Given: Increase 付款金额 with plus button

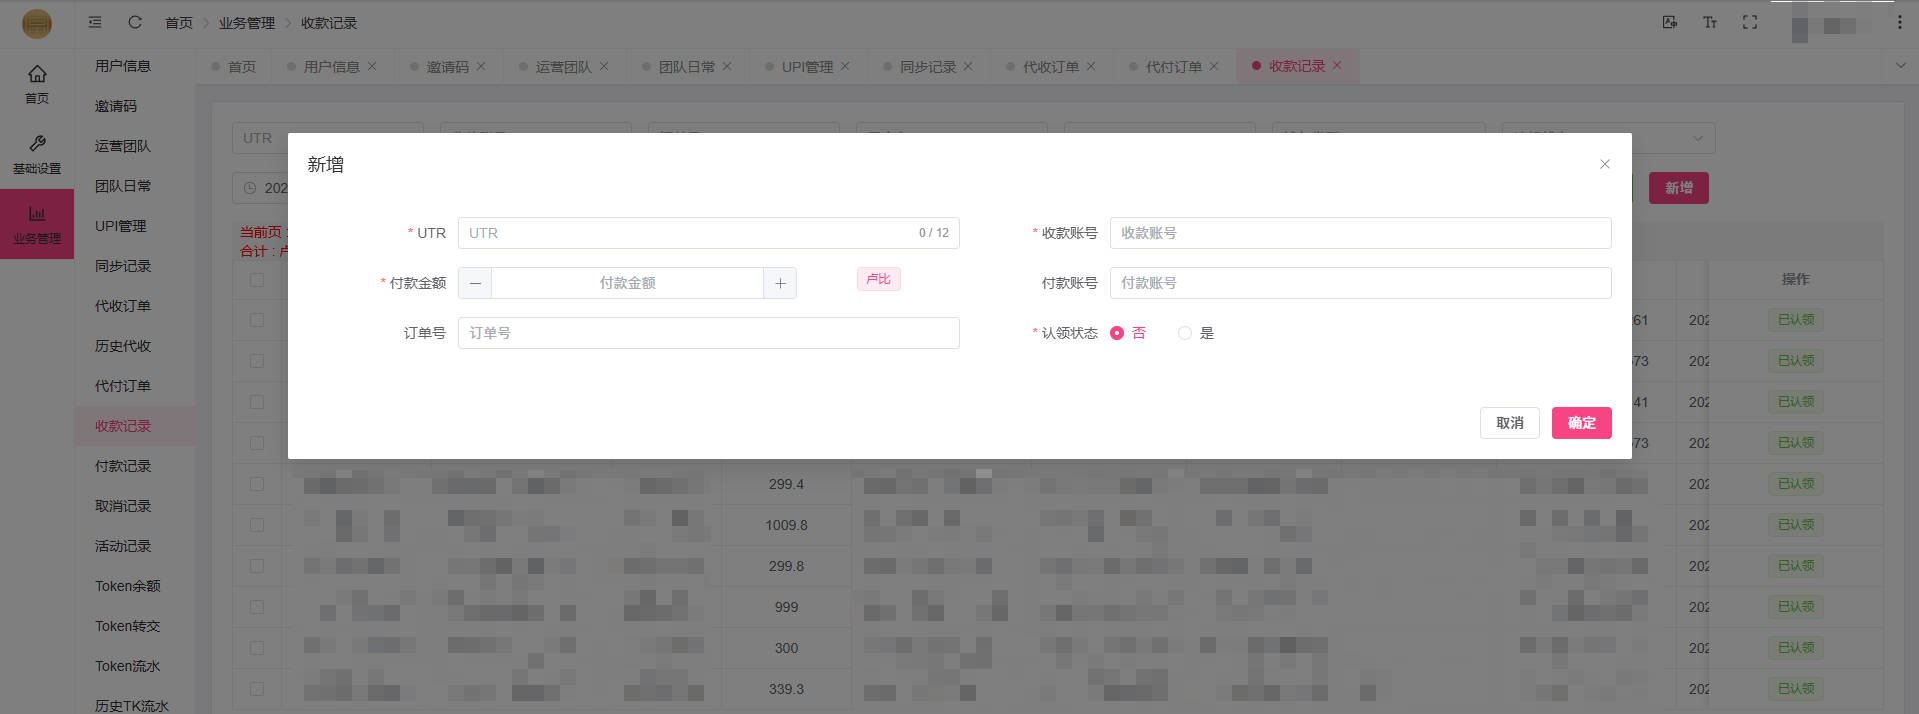Looking at the screenshot, I should pos(780,283).
